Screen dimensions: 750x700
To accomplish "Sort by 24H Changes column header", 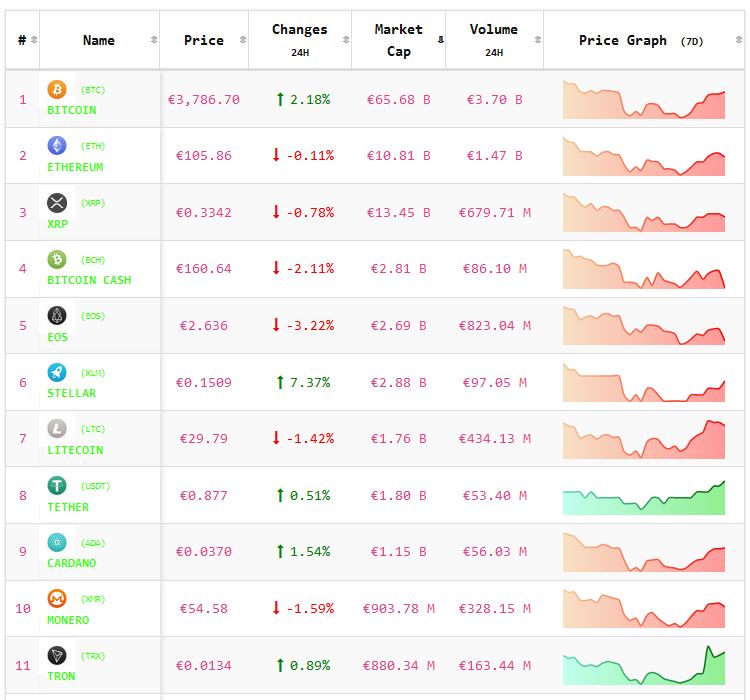I will coord(299,40).
